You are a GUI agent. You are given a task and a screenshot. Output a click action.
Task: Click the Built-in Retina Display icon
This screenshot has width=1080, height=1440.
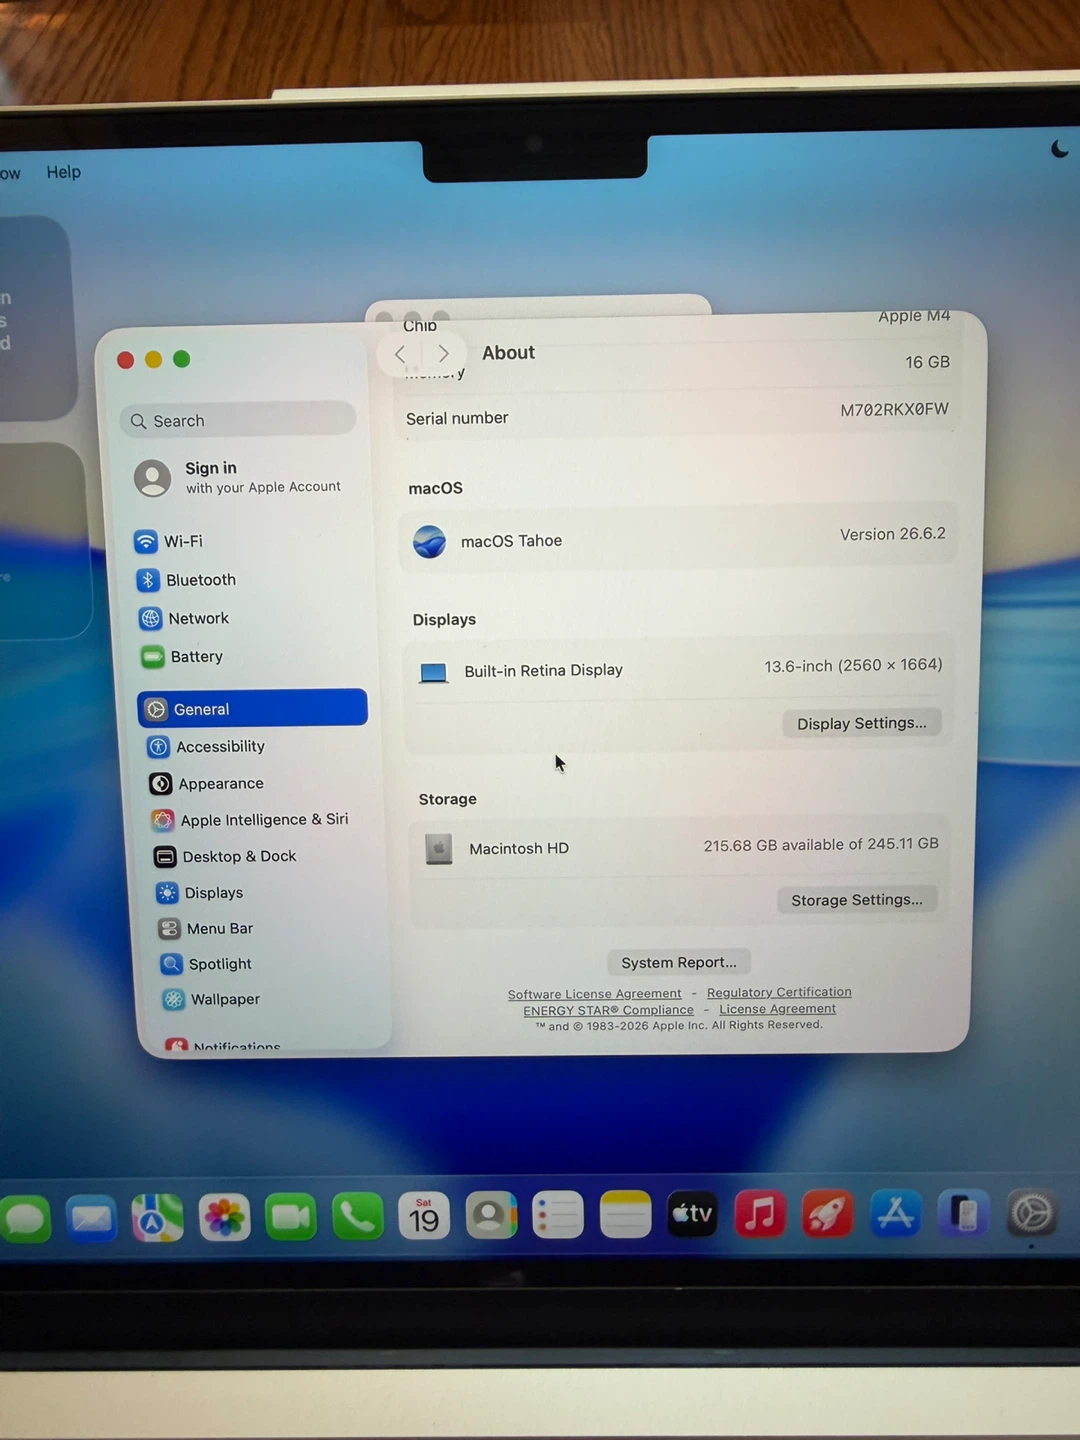433,673
